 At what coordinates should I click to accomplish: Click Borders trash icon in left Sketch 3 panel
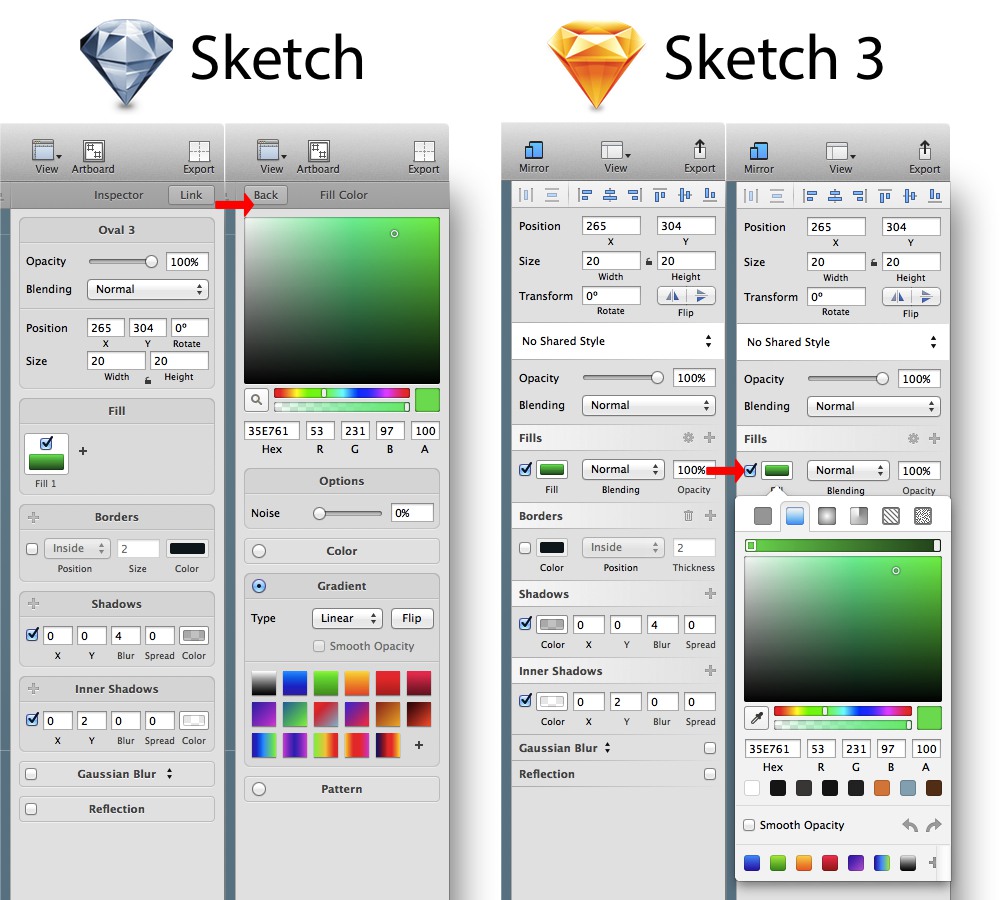click(688, 515)
